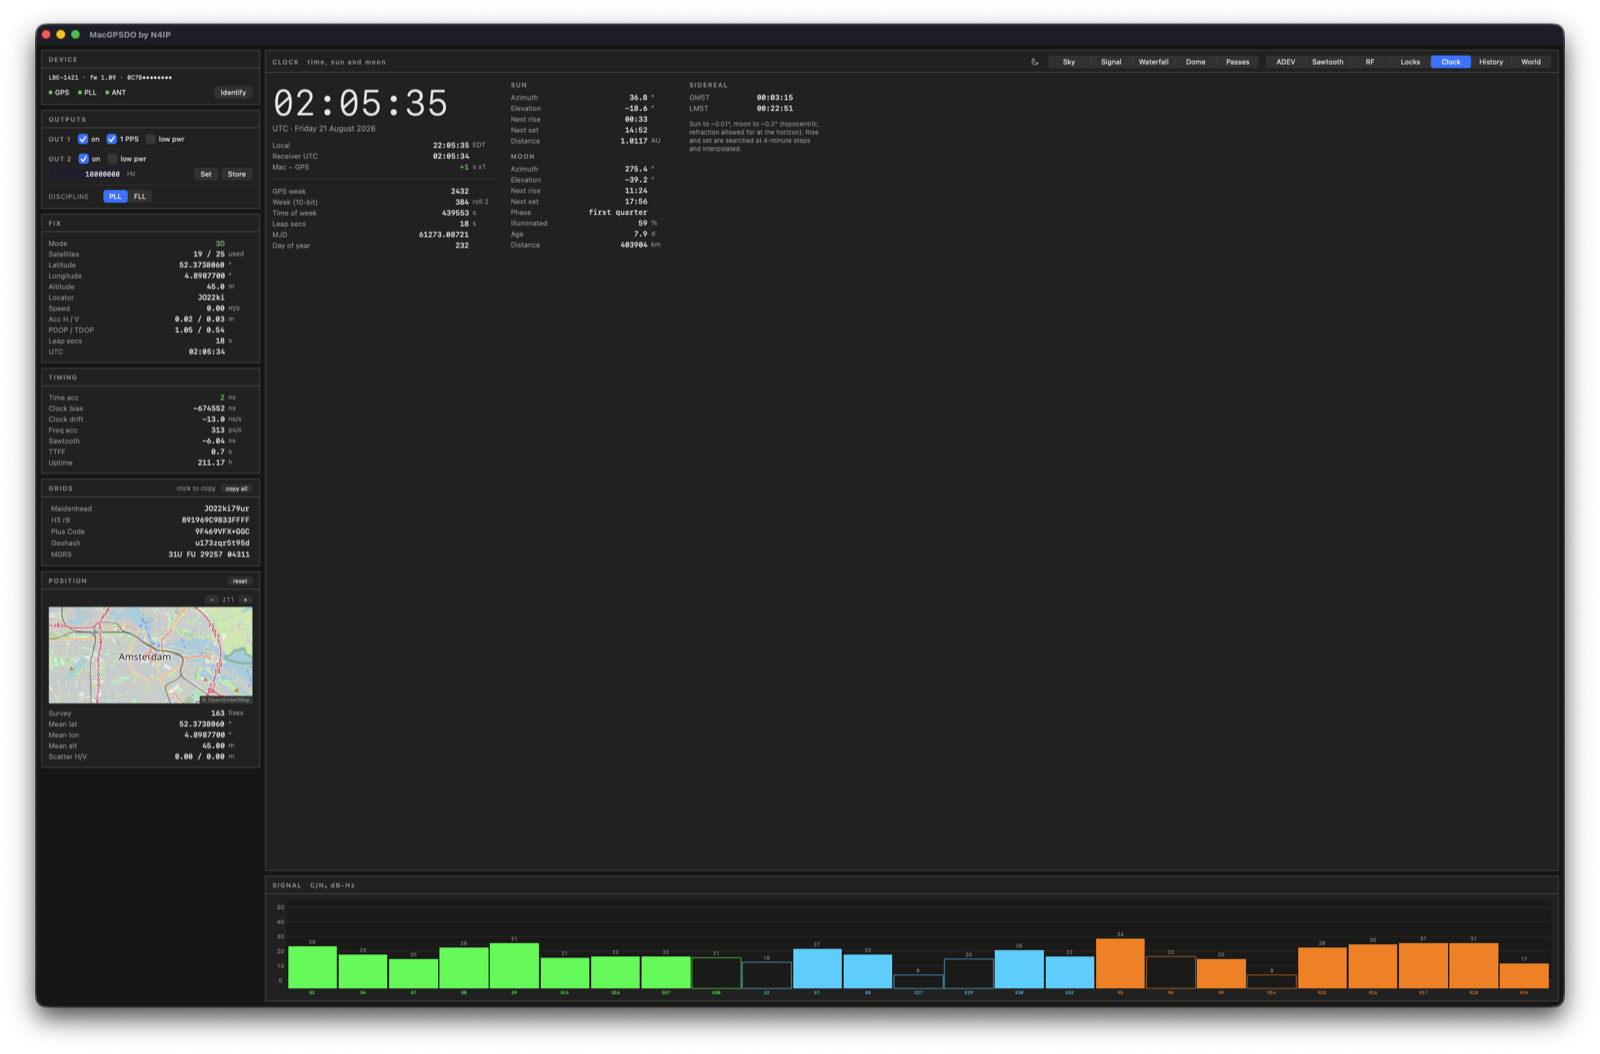
Task: Click copy all in Grids panel
Action: pos(237,489)
